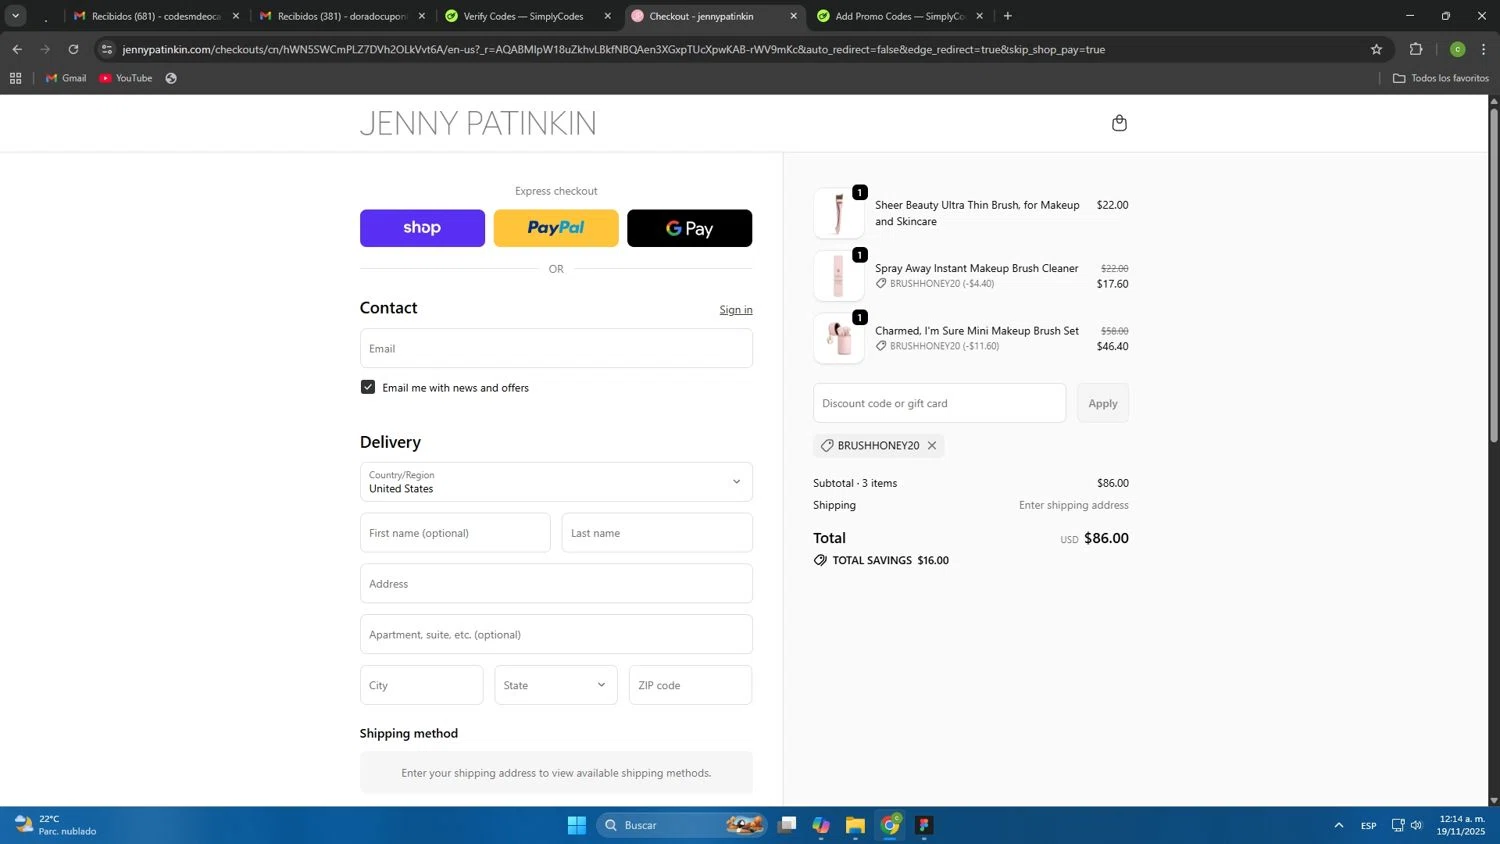
Task: Focus the Discount code or gift card field
Action: tap(940, 403)
